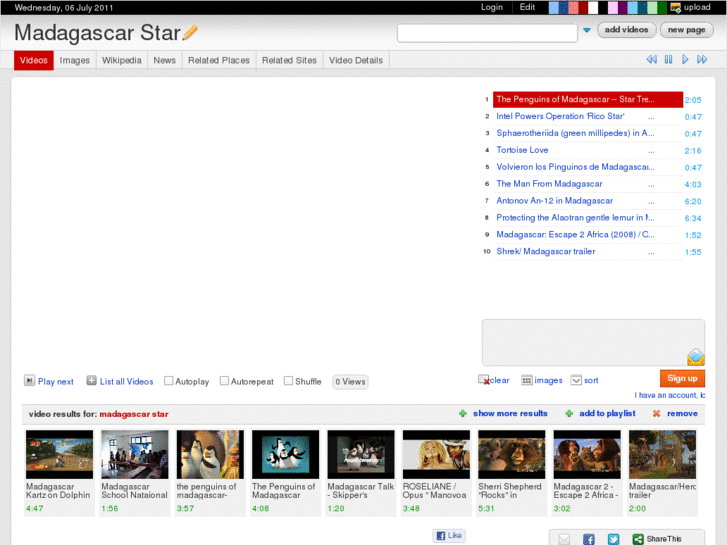
Task: Toggle the Autorepeat checkbox
Action: [x=225, y=381]
